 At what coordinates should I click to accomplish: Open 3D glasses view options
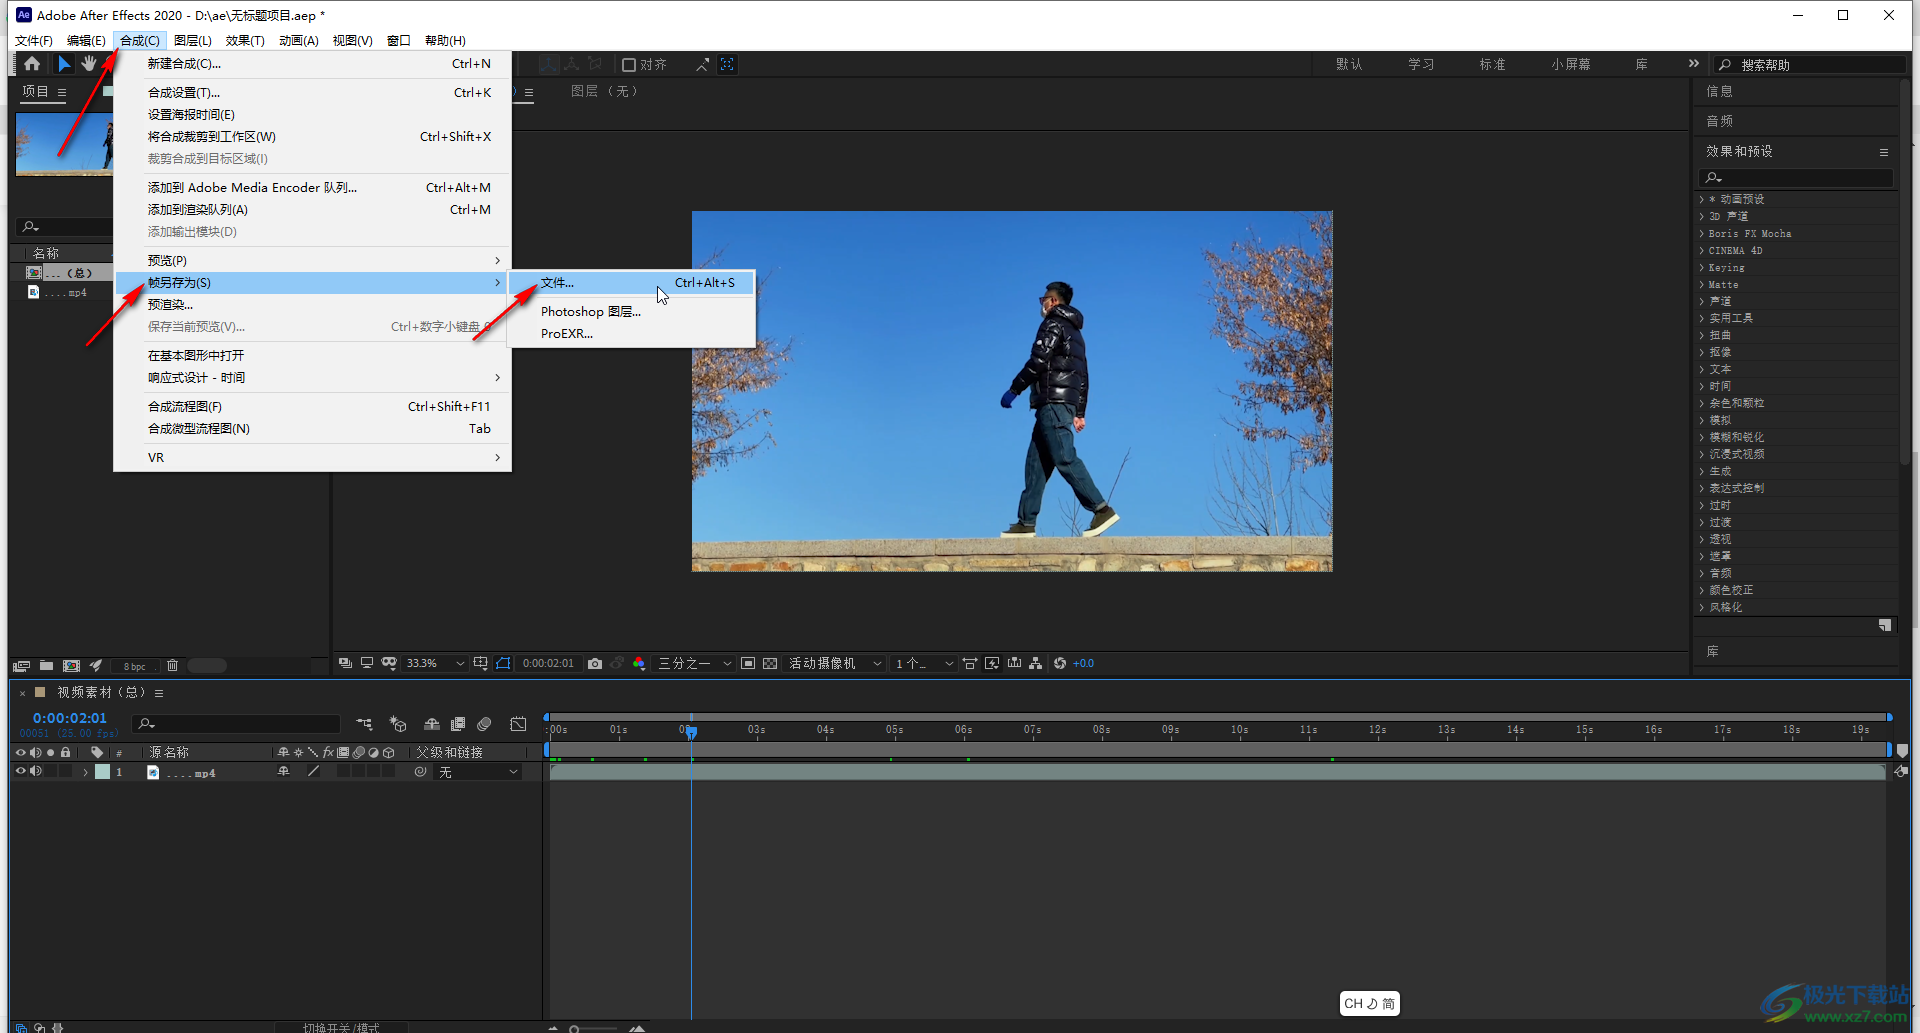click(x=389, y=663)
